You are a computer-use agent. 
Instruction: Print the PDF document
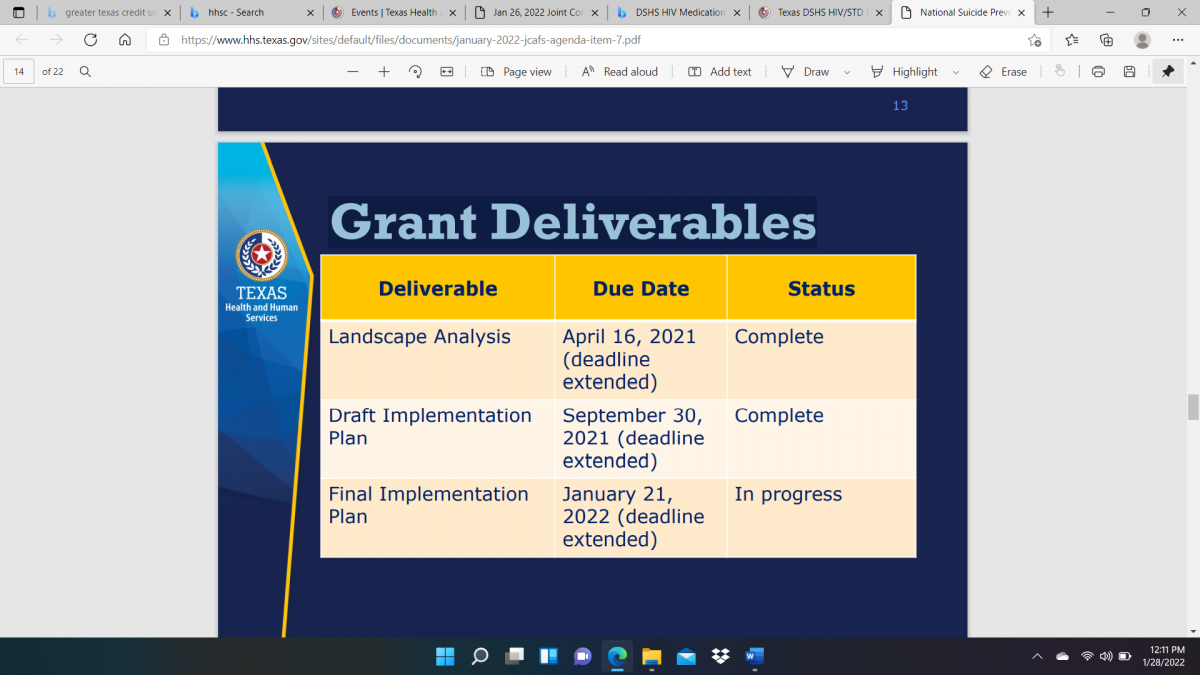(x=1098, y=72)
